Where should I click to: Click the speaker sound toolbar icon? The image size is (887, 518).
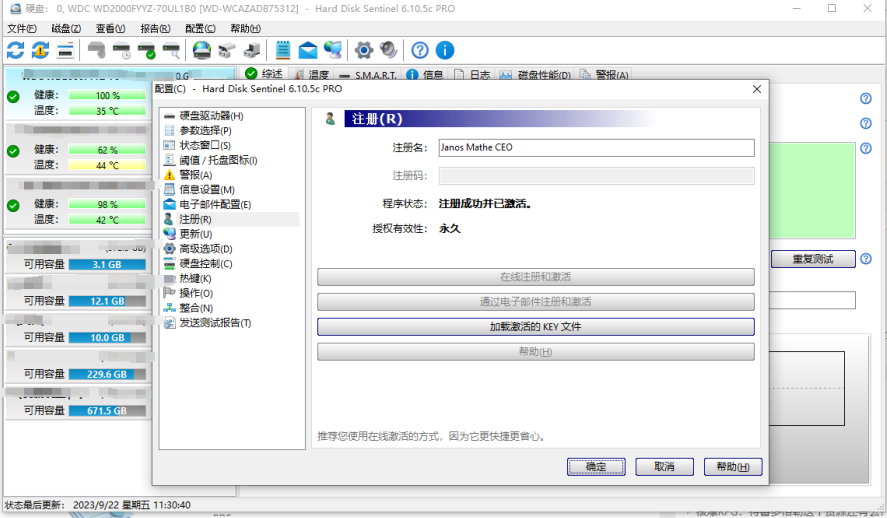tap(389, 50)
